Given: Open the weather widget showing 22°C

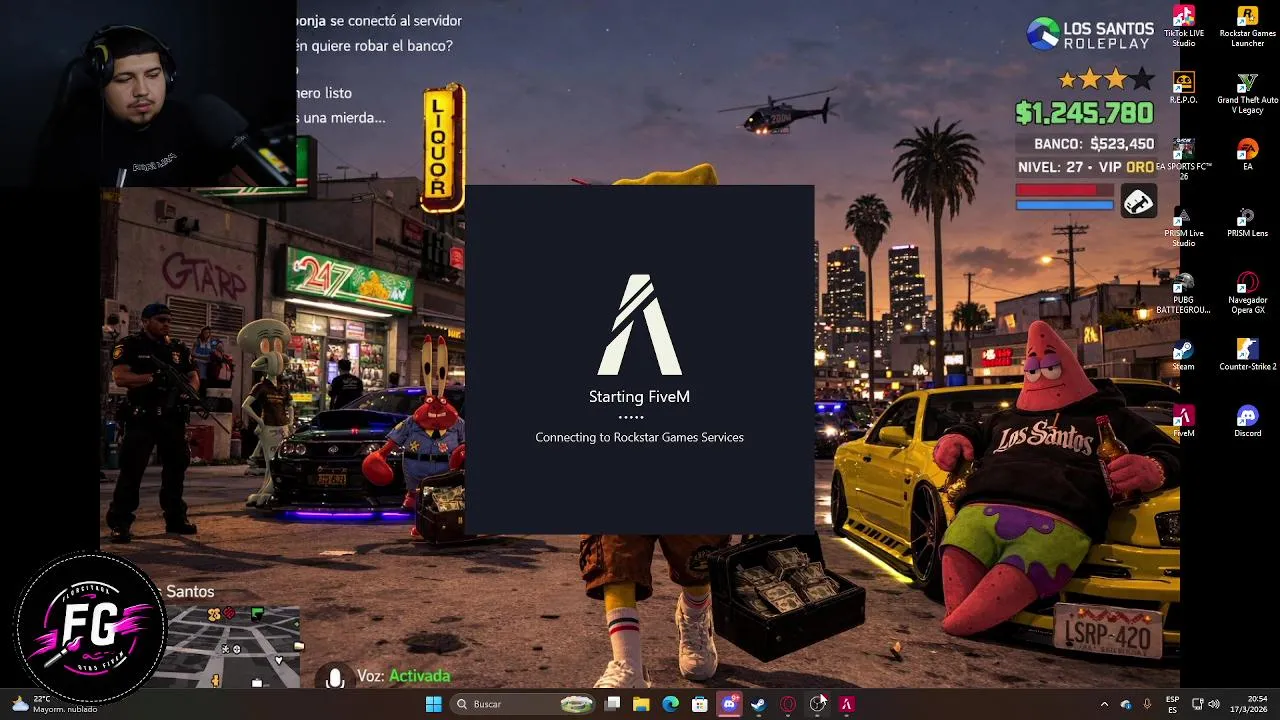Looking at the screenshot, I should click(53, 704).
